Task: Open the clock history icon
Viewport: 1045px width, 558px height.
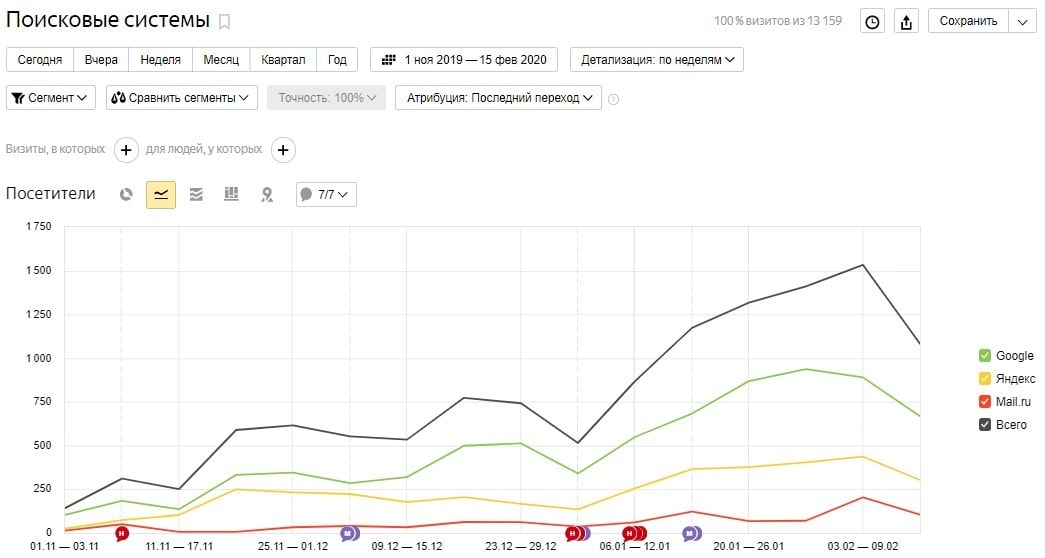Action: point(872,21)
